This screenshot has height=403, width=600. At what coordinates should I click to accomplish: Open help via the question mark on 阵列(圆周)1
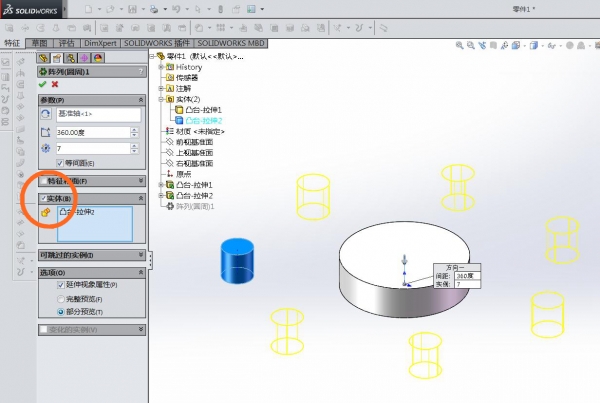click(x=141, y=72)
